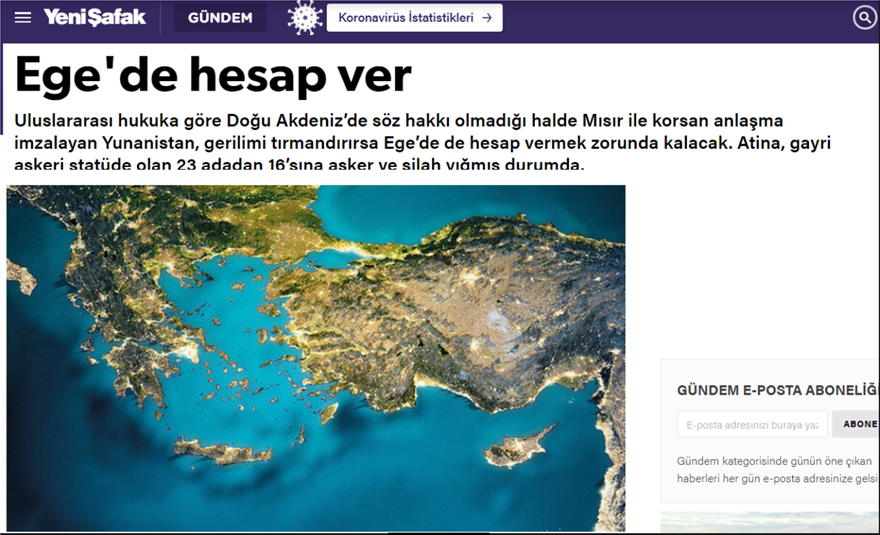
Task: Click the headline "Ege'de hesap ver"
Action: click(x=213, y=75)
